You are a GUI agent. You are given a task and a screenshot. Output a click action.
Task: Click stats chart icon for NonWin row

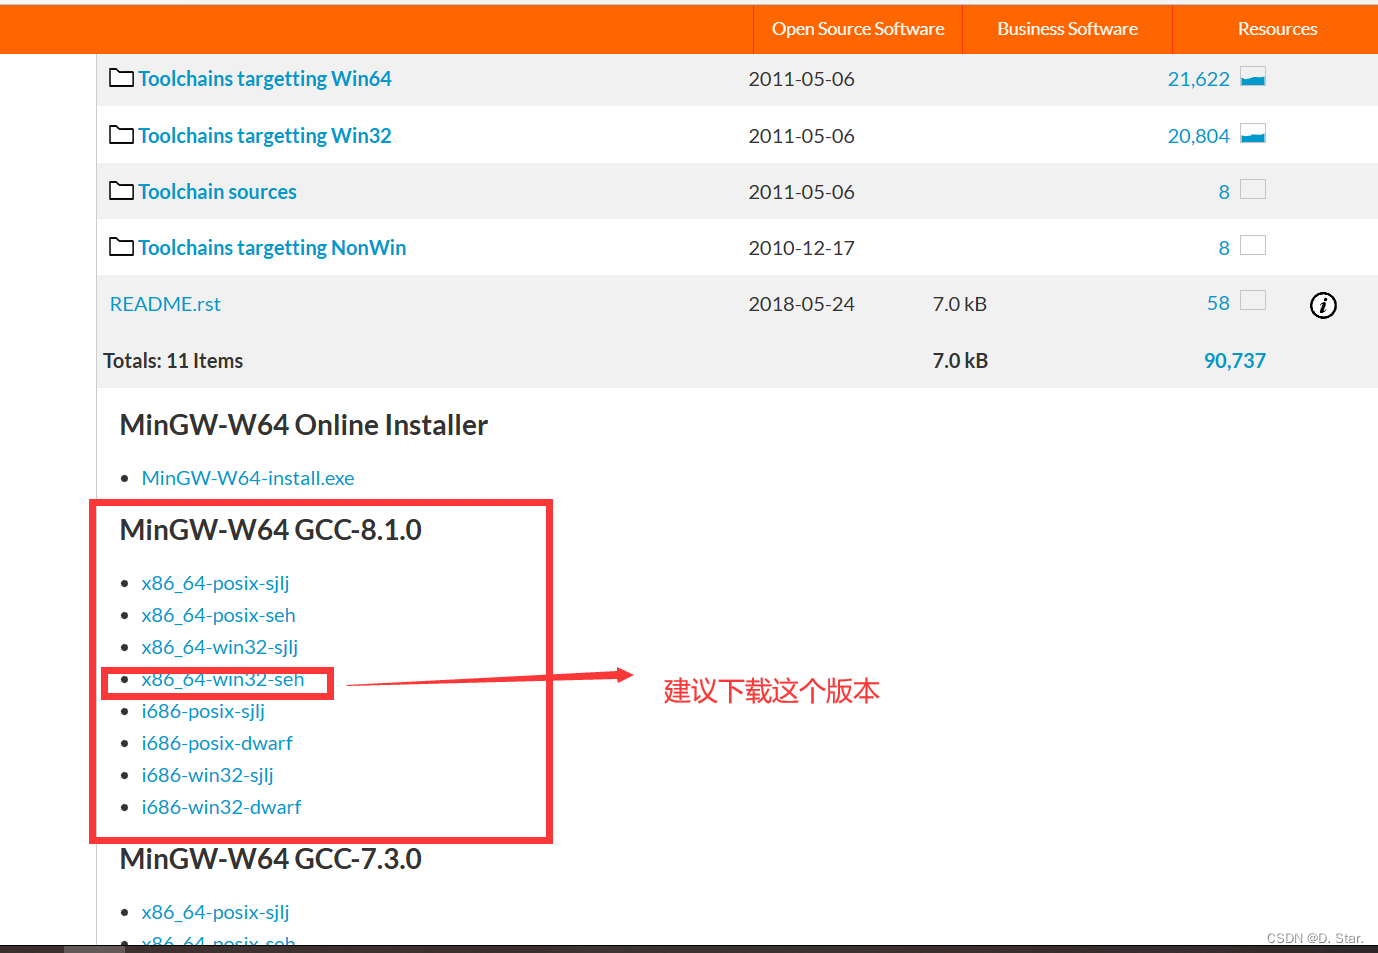coord(1253,245)
